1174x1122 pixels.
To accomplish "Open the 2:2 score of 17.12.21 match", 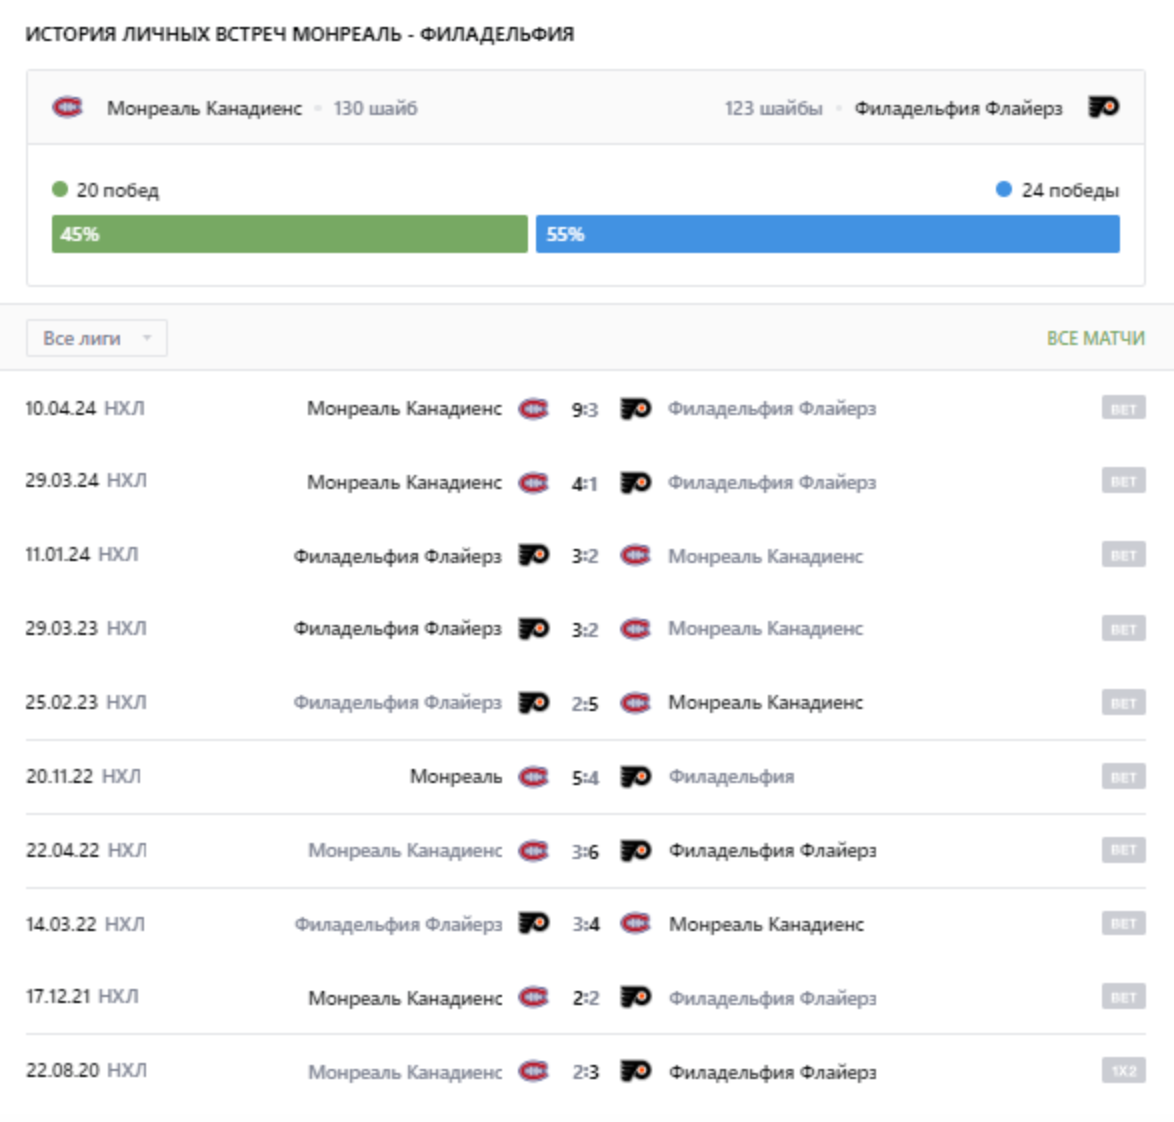I will [x=585, y=997].
